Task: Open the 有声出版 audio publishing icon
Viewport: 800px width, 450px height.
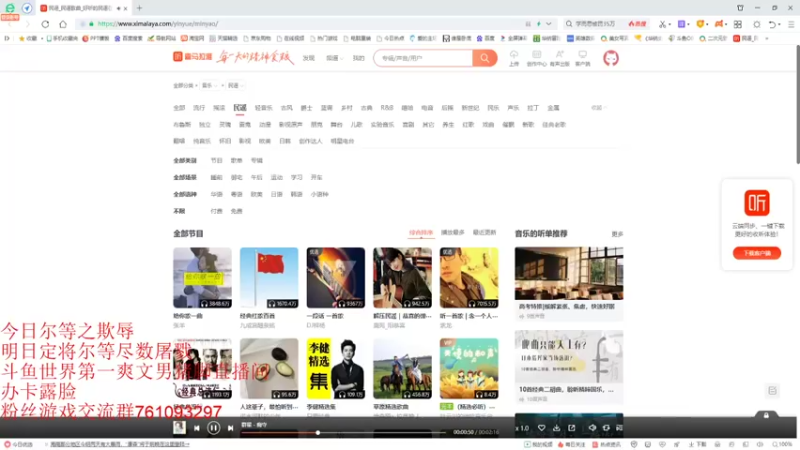Action: [x=560, y=58]
